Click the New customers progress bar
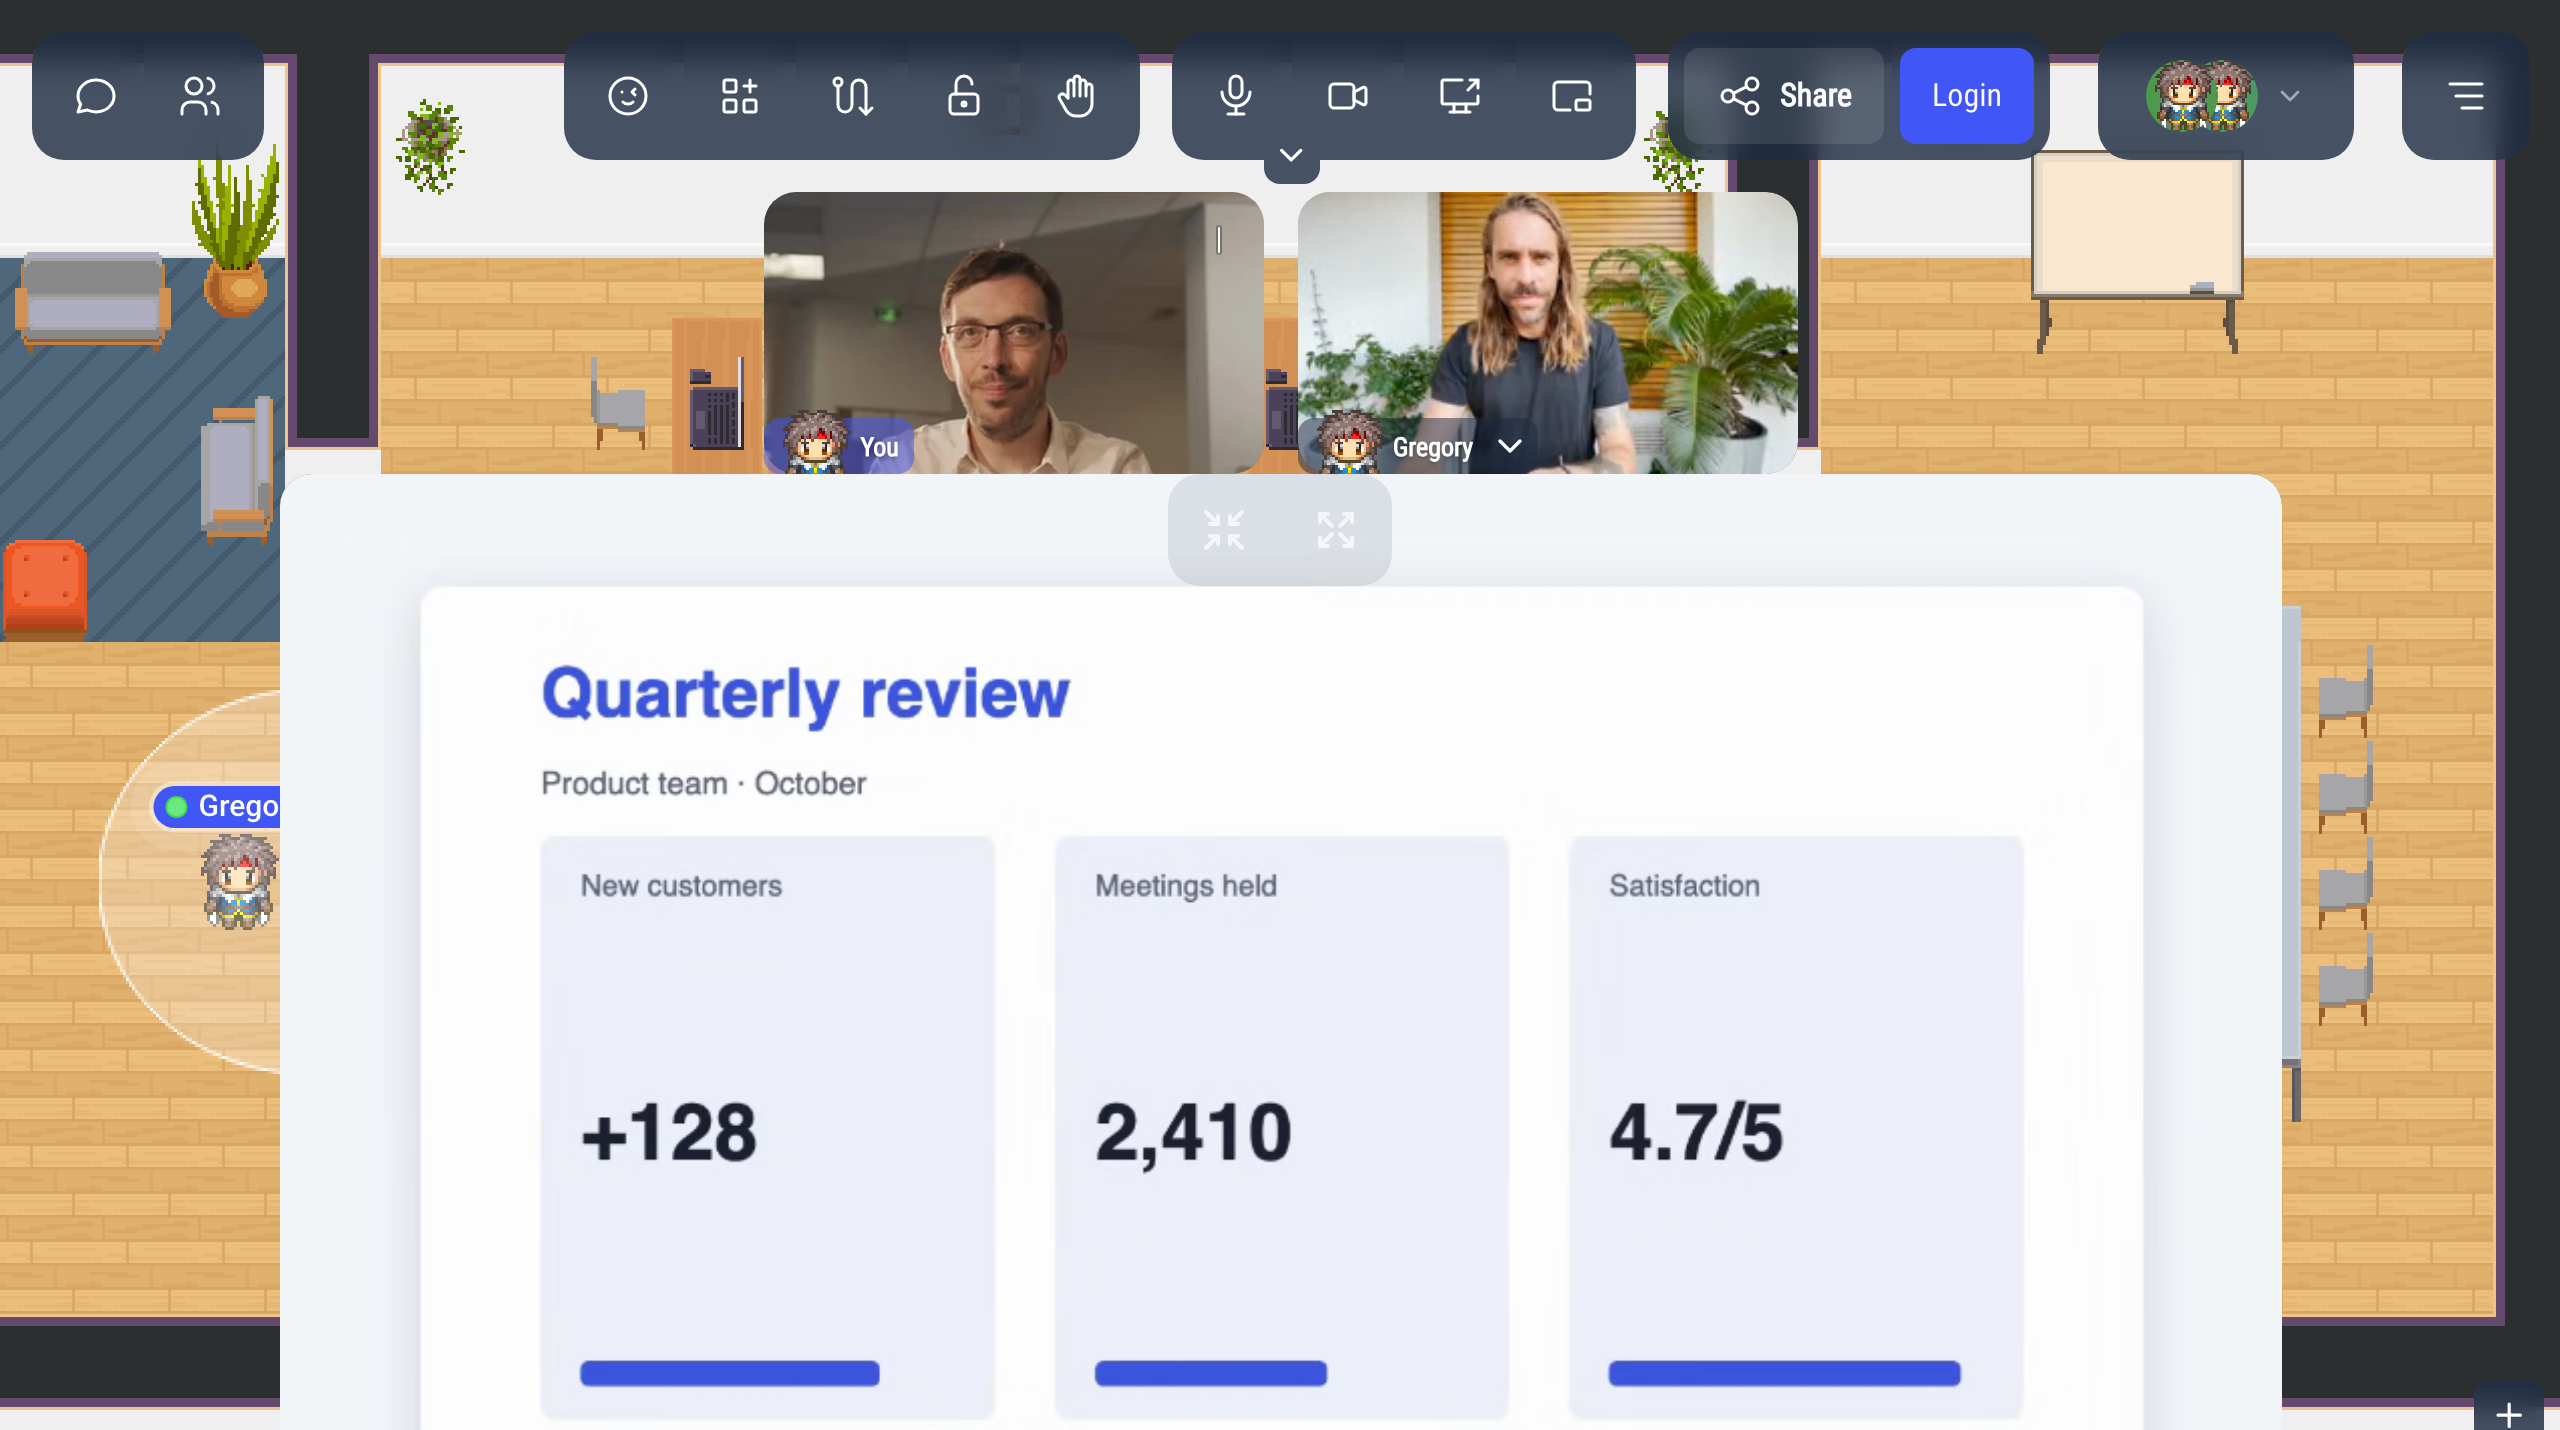2560x1430 pixels. [730, 1373]
